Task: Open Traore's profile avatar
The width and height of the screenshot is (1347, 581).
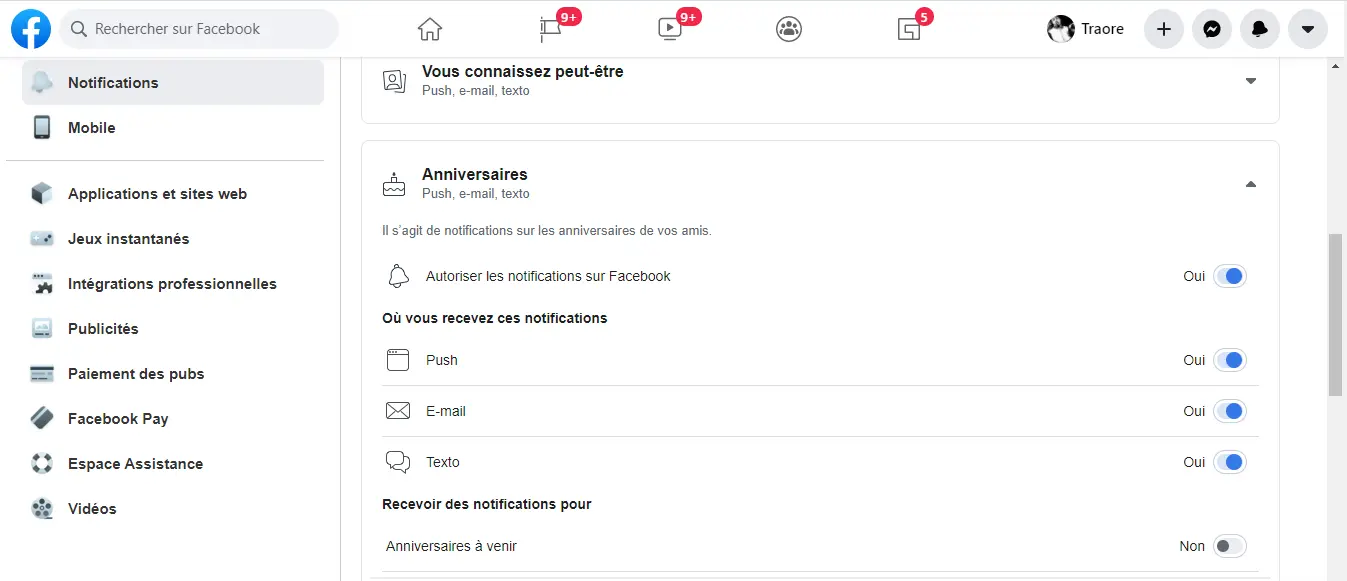Action: tap(1061, 29)
